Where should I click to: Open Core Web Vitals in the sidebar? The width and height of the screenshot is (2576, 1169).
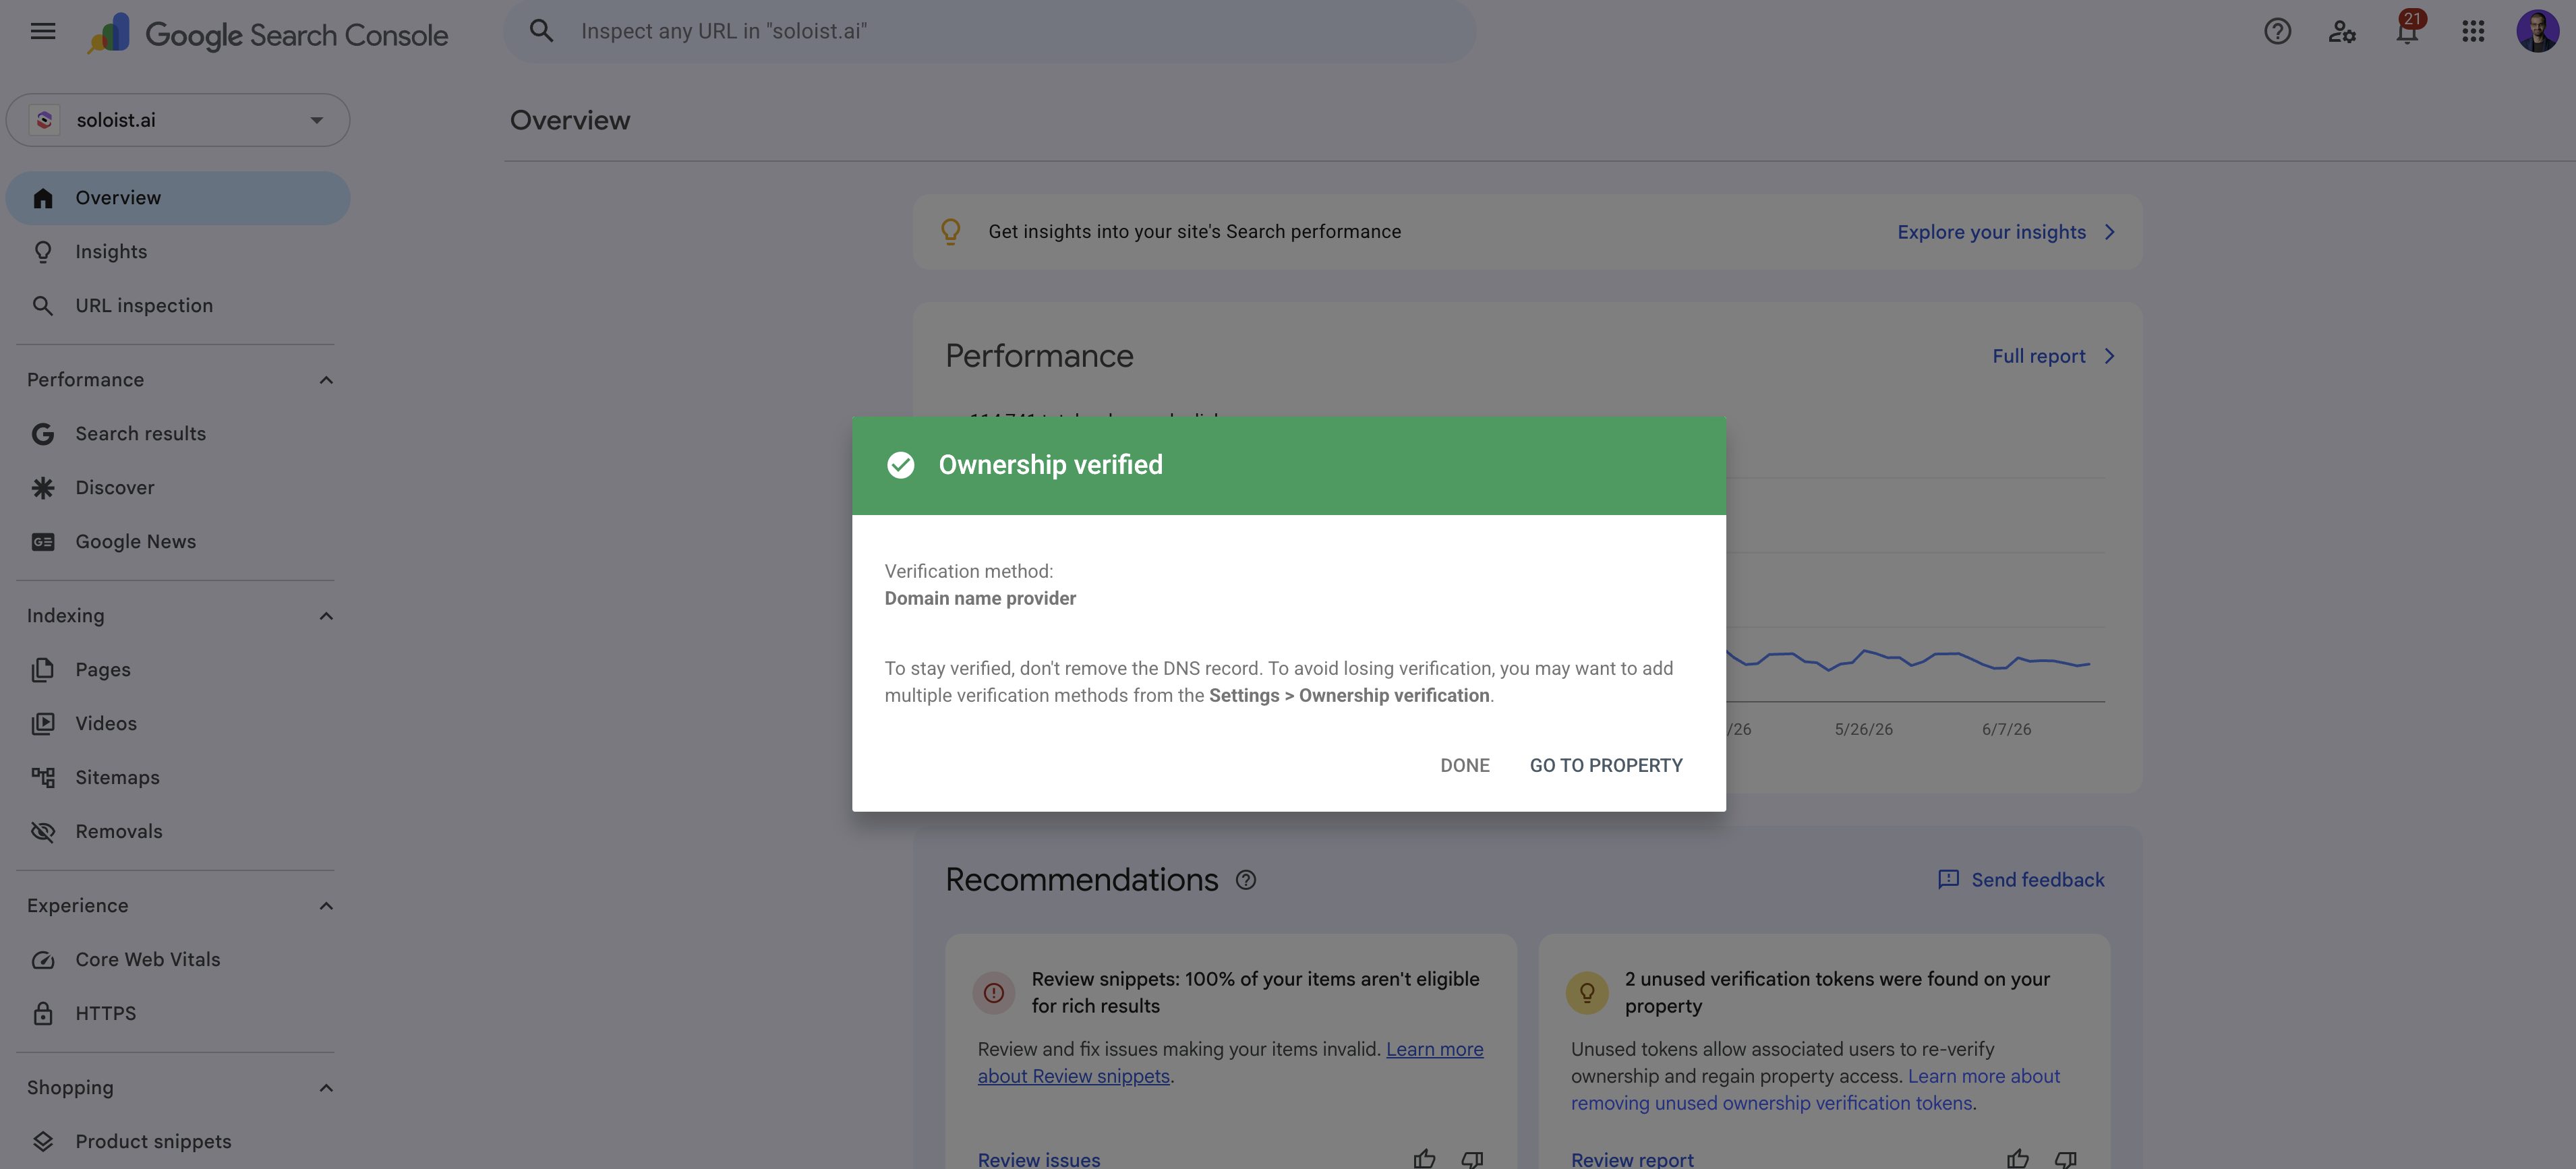coord(178,960)
